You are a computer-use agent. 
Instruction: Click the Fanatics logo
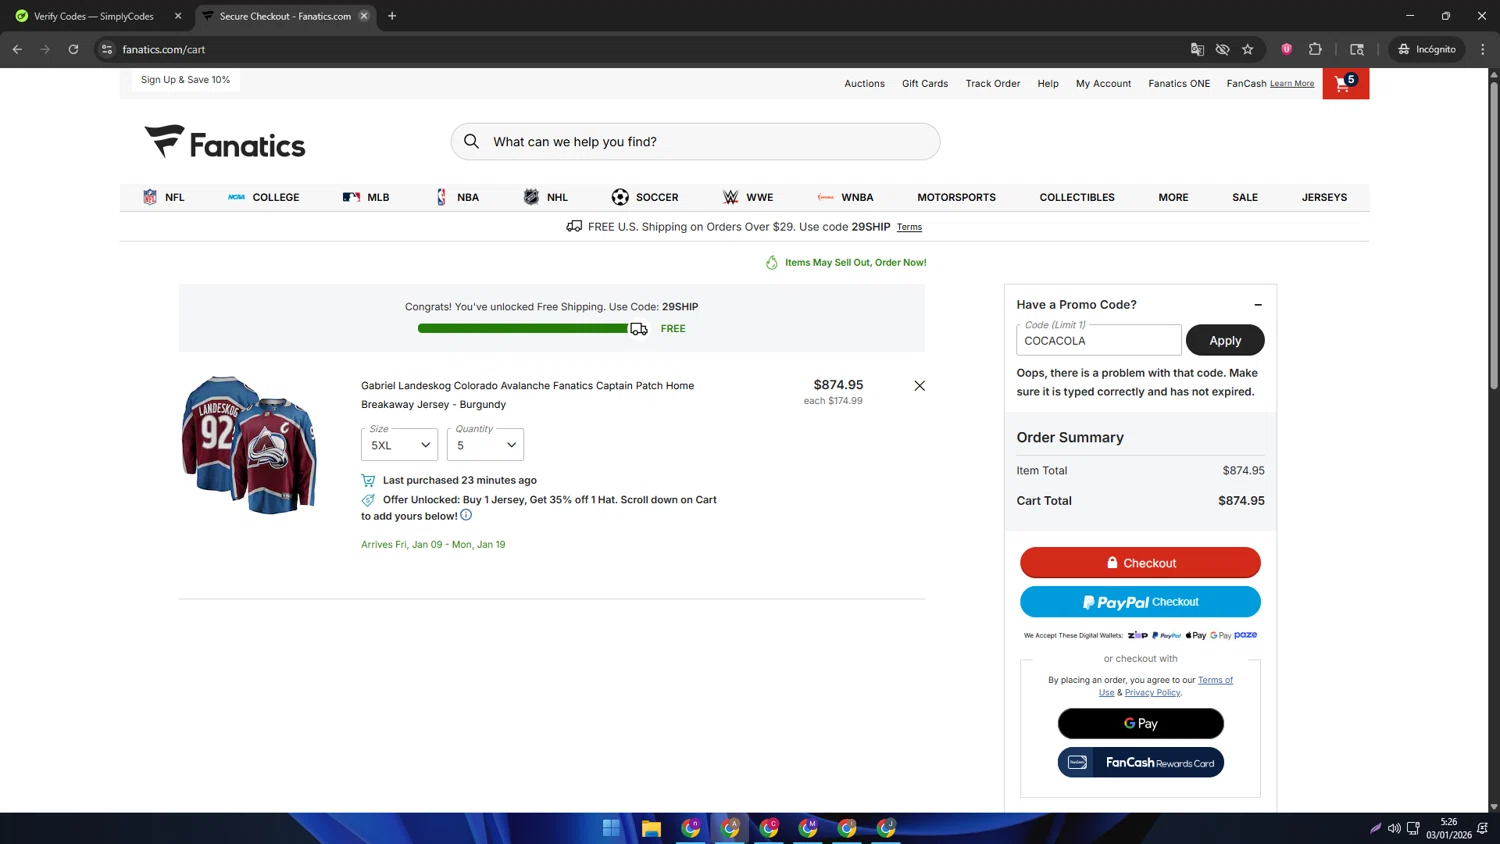(225, 142)
